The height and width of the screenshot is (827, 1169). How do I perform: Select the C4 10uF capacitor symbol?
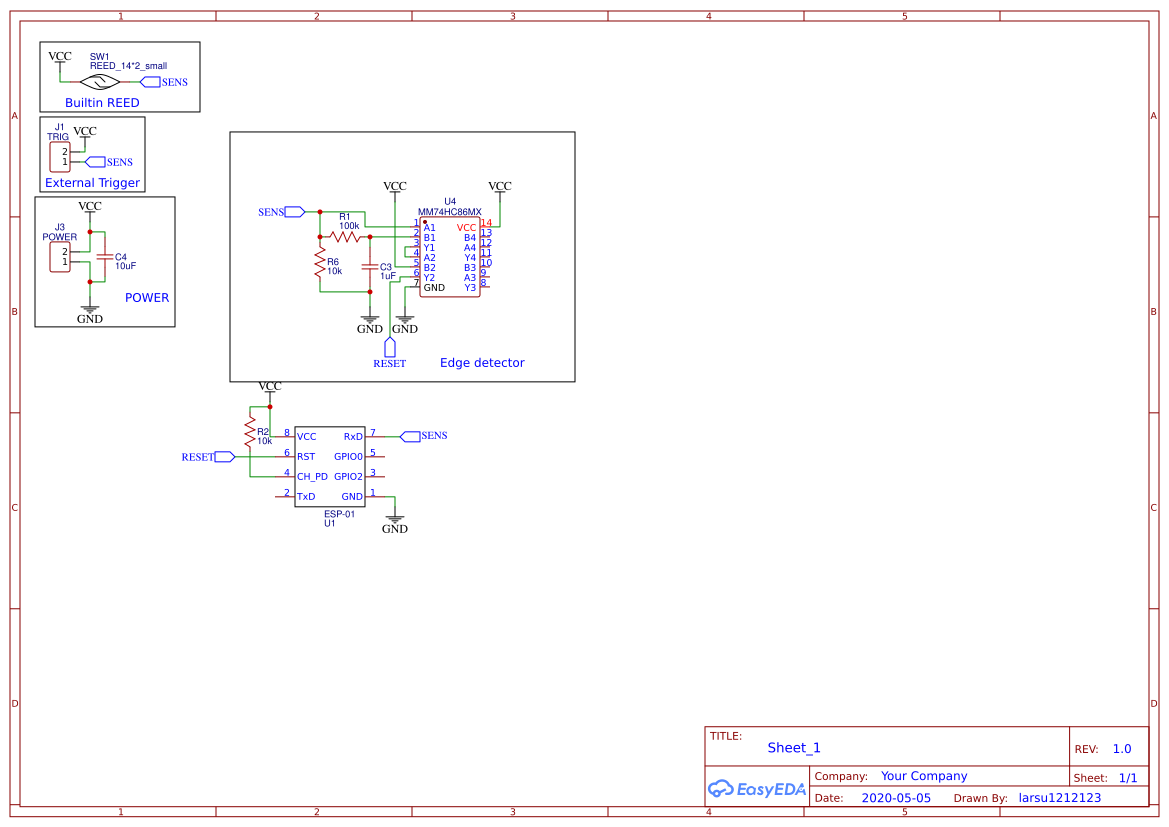tap(105, 257)
